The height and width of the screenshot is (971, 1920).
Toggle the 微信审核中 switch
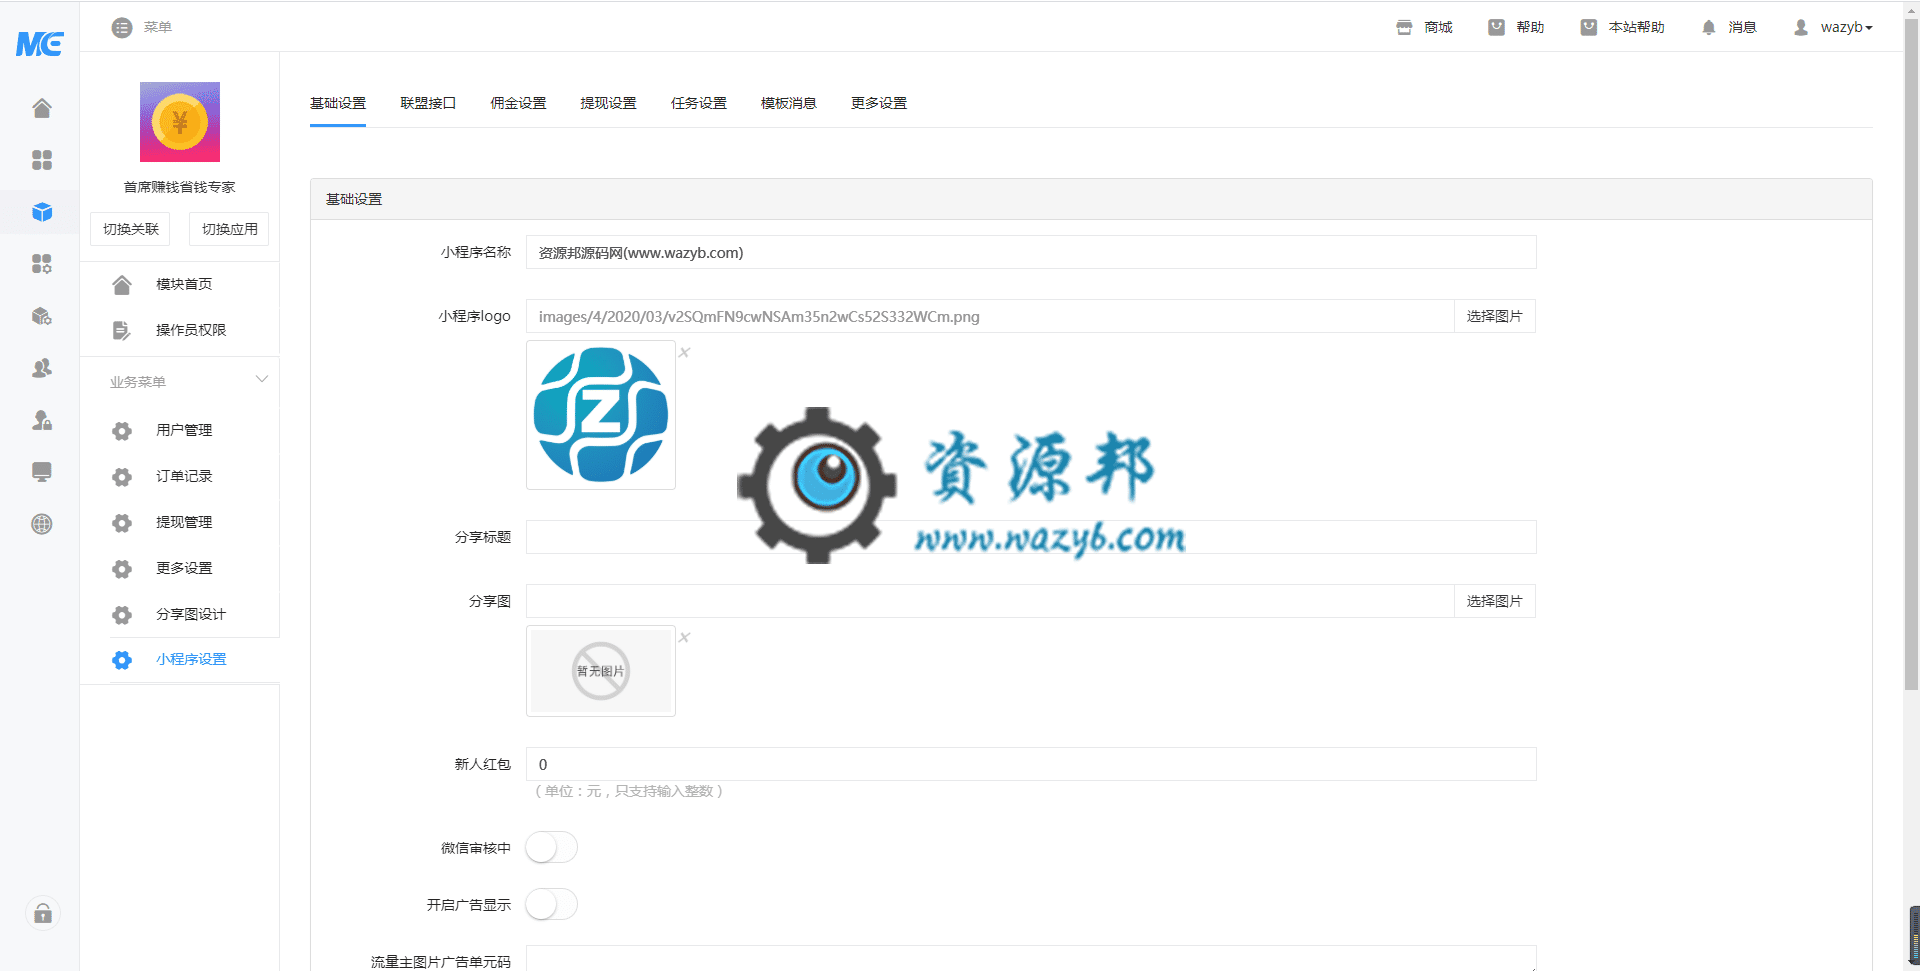(552, 848)
